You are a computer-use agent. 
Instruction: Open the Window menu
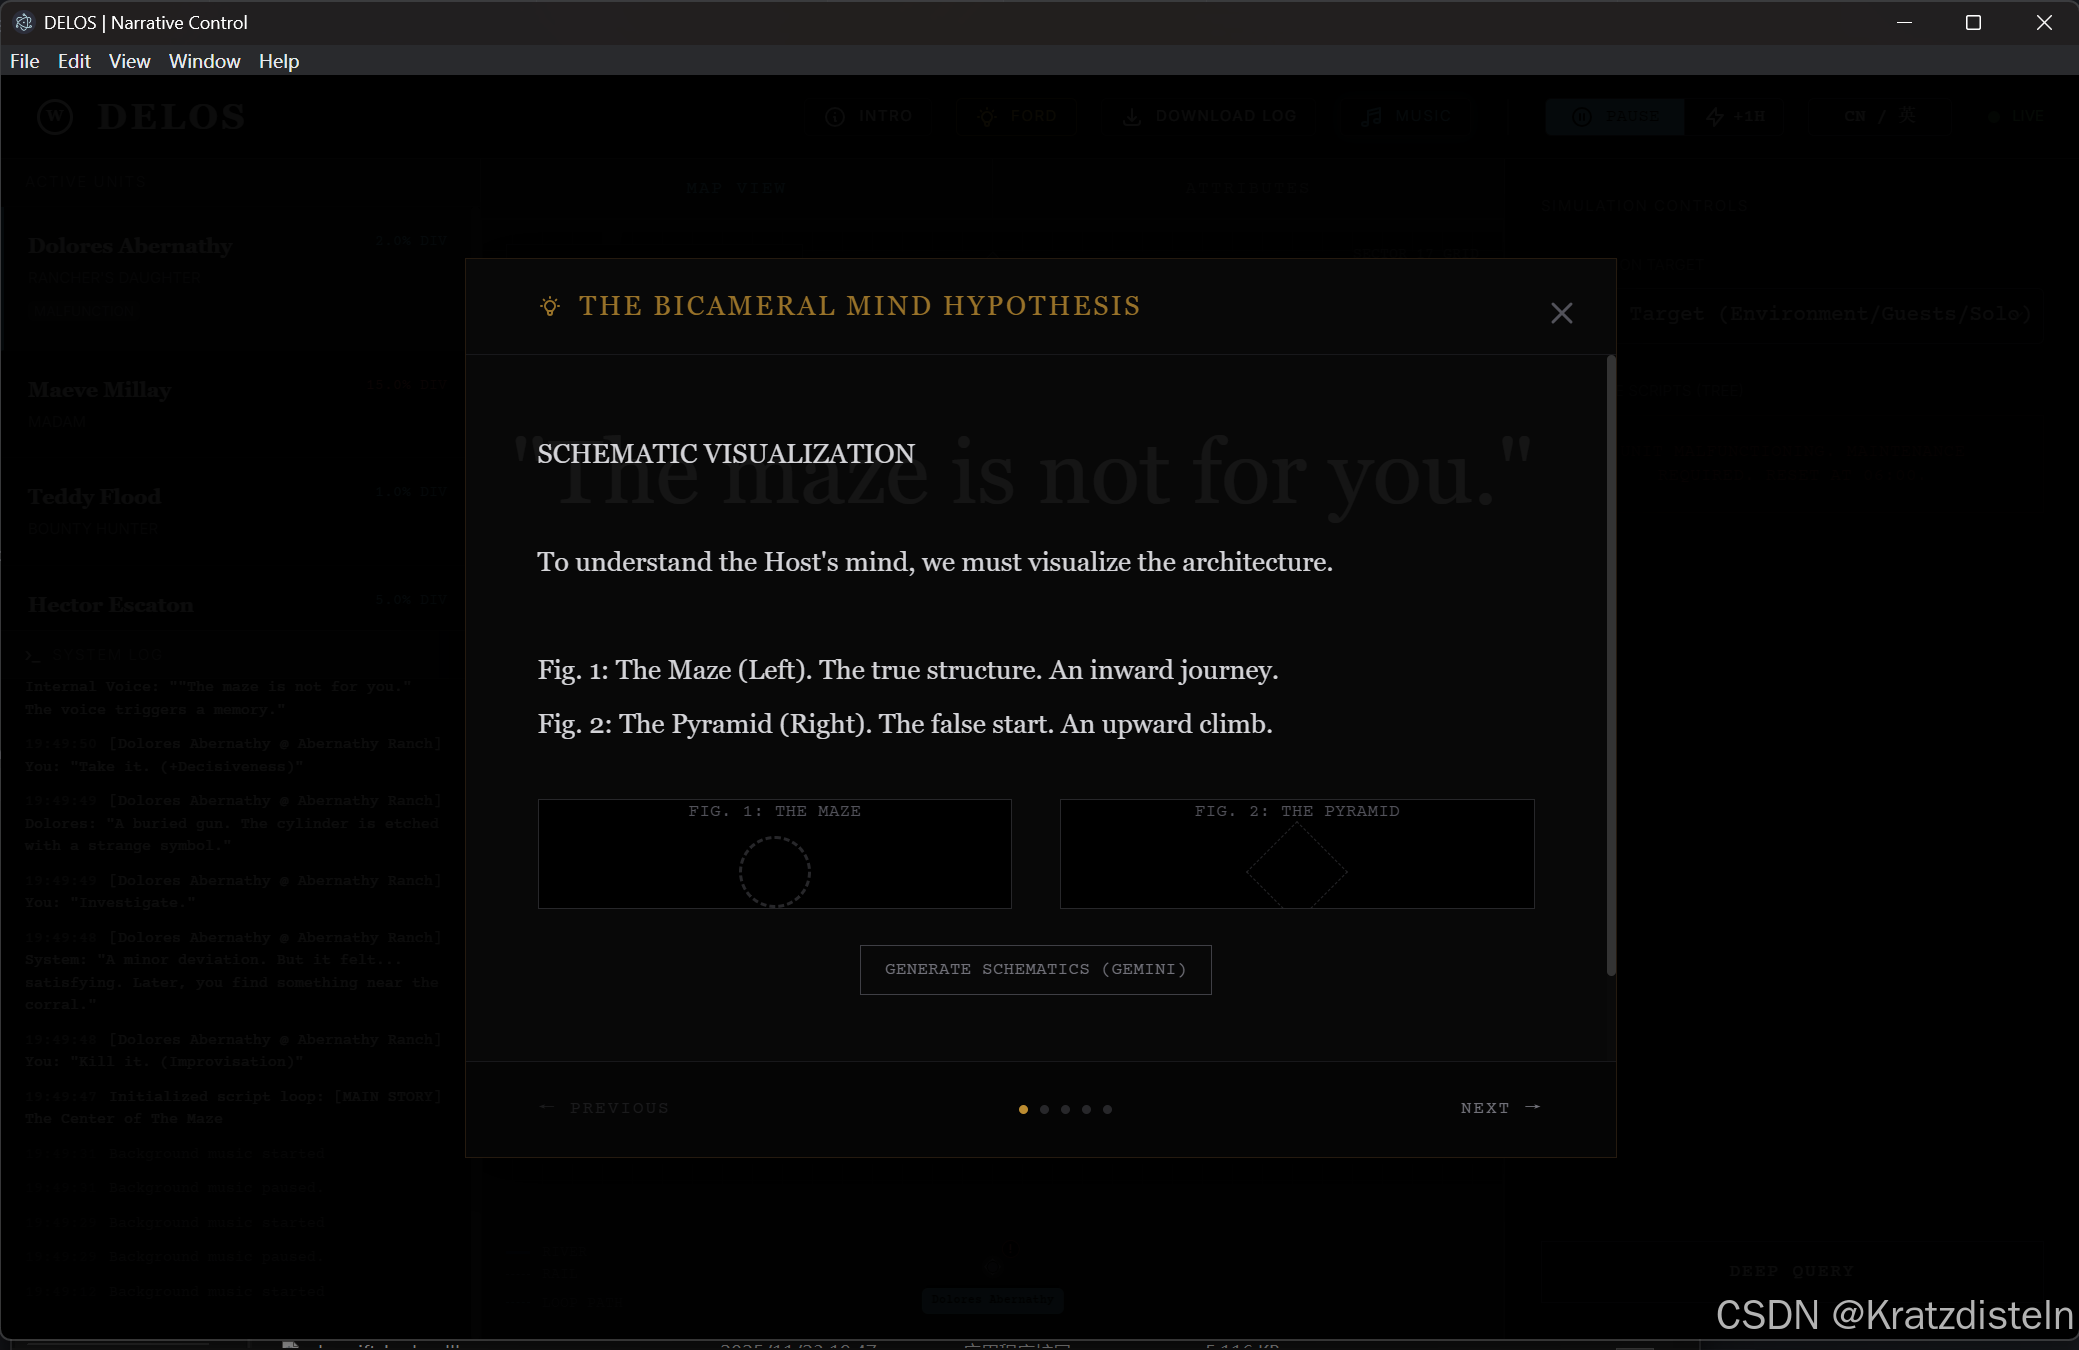click(x=204, y=61)
